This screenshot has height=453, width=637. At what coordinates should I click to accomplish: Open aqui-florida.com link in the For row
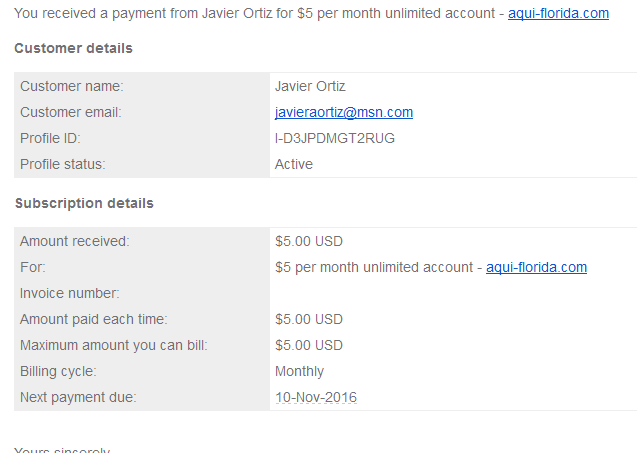point(536,267)
